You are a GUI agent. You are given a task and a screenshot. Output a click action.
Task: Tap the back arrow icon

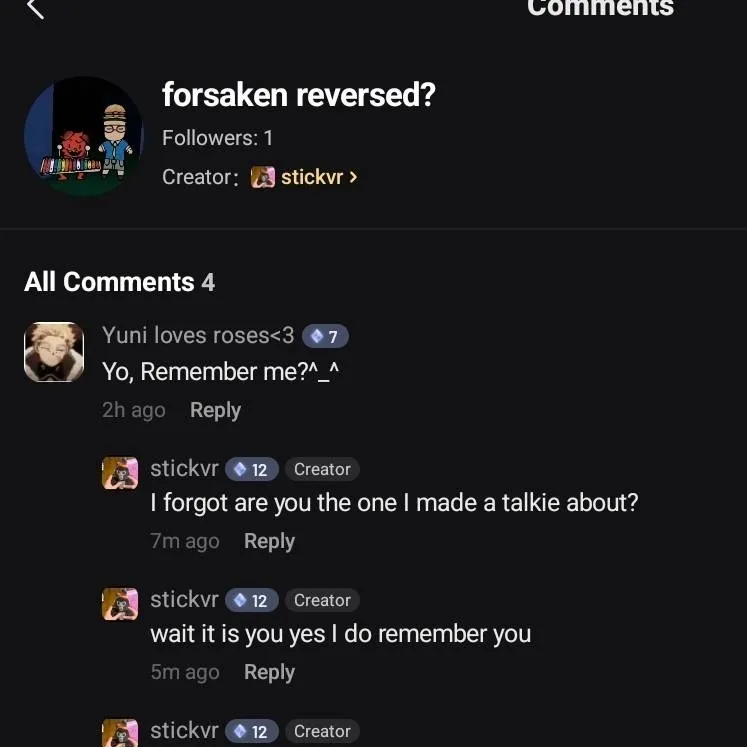click(x=36, y=9)
